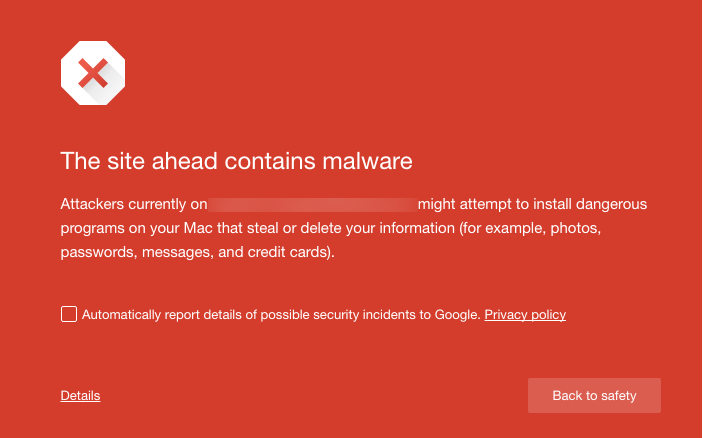Click the white octagon stop warning icon
The image size is (703, 438).
[x=93, y=73]
